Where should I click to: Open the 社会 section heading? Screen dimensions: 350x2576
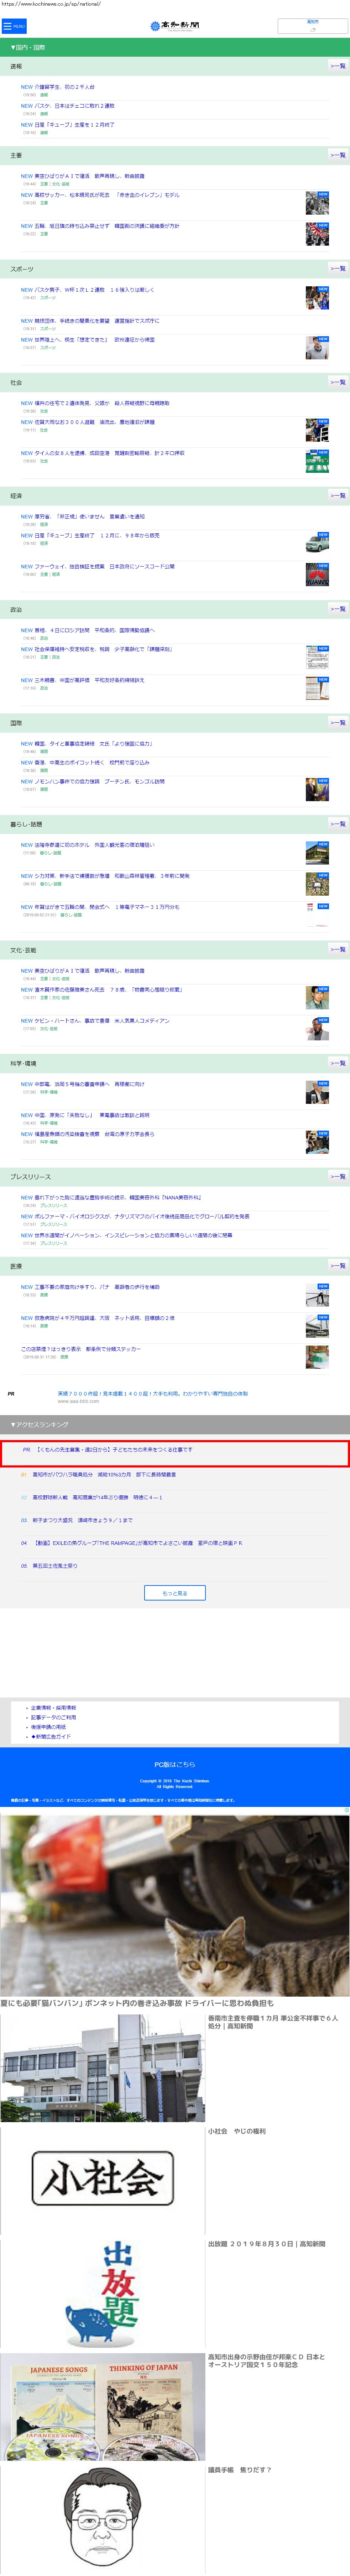[x=16, y=382]
